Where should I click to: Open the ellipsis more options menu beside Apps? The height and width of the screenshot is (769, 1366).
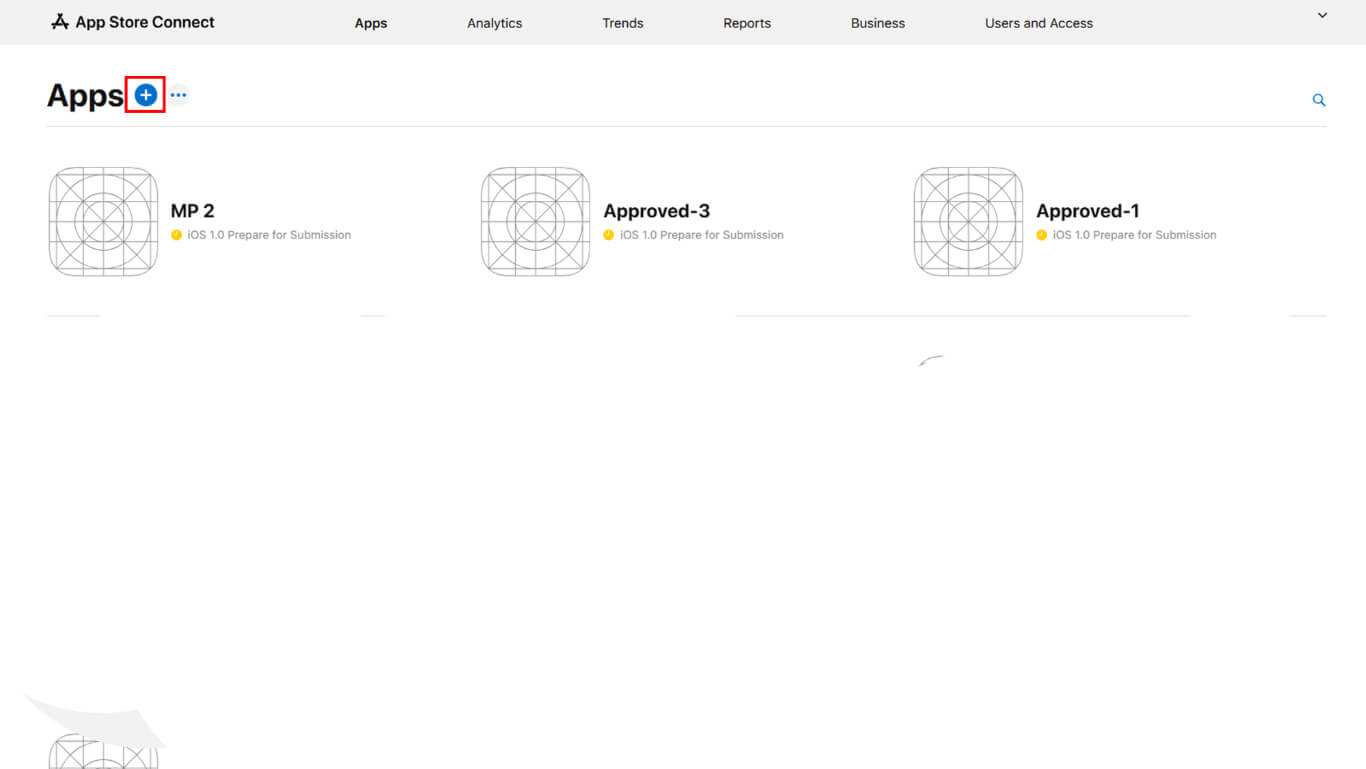[178, 95]
